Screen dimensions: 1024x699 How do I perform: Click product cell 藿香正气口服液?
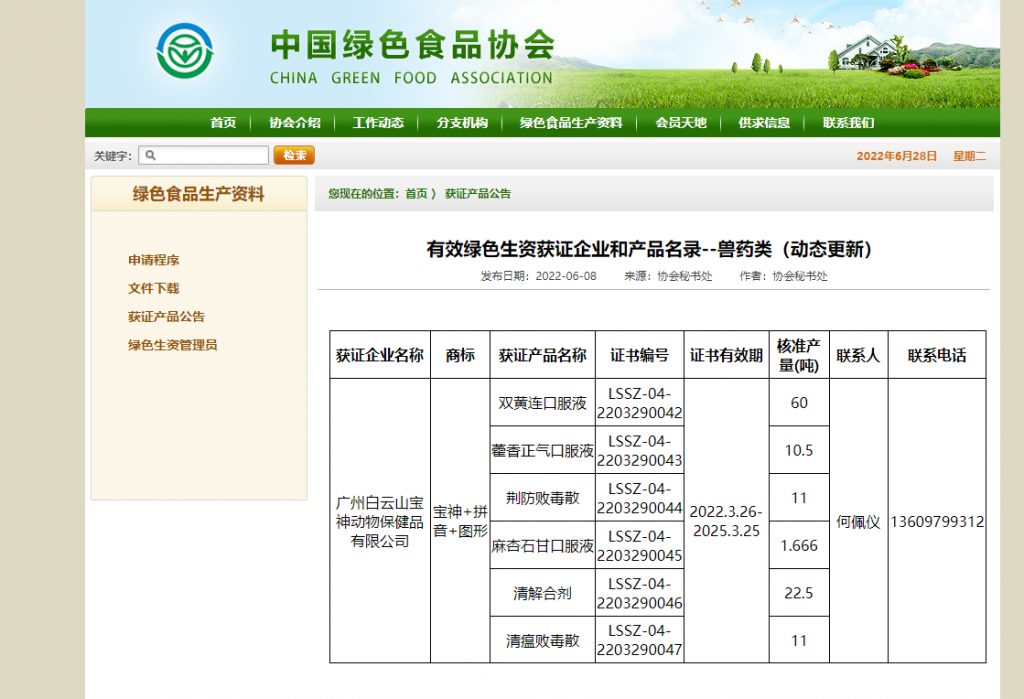pos(543,451)
